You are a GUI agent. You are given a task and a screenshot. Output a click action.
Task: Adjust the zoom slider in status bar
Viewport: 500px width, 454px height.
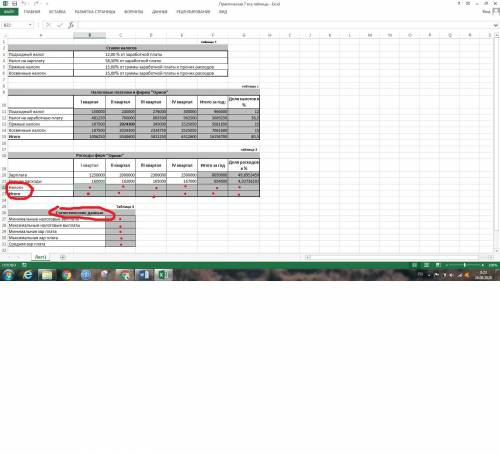(464, 265)
